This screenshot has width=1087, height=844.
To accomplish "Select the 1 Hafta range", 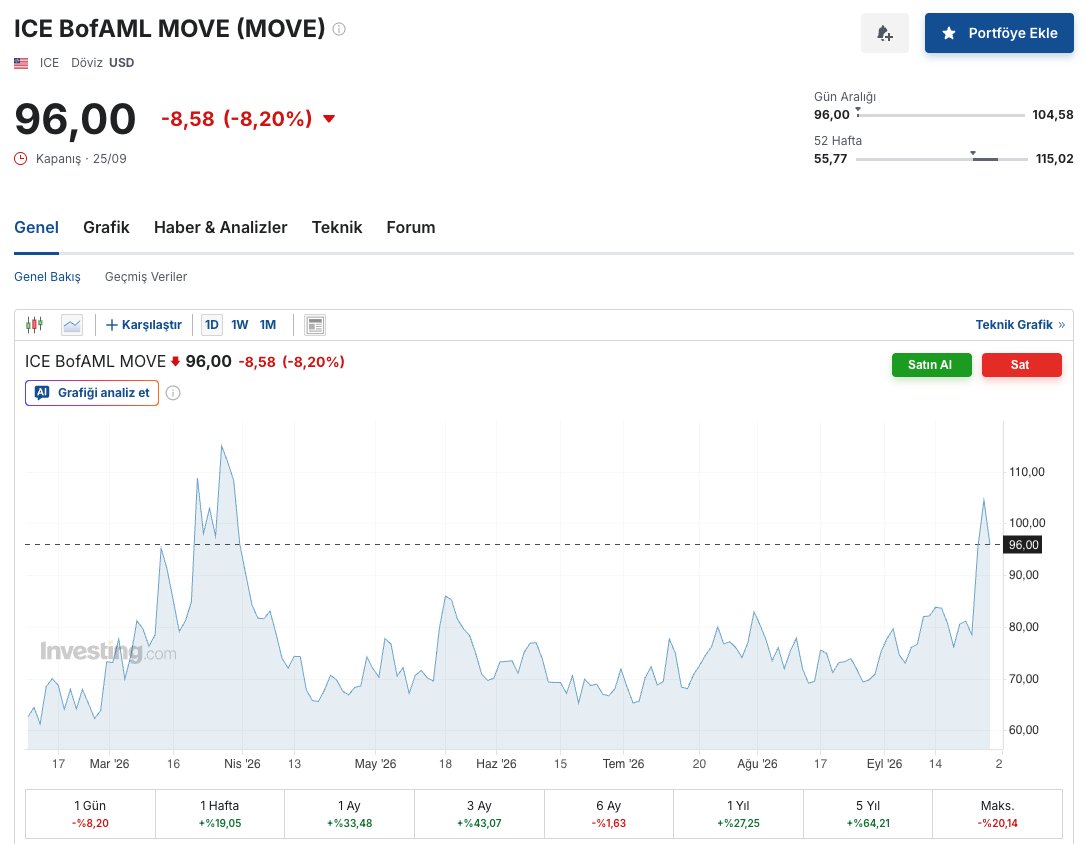I will (x=220, y=814).
